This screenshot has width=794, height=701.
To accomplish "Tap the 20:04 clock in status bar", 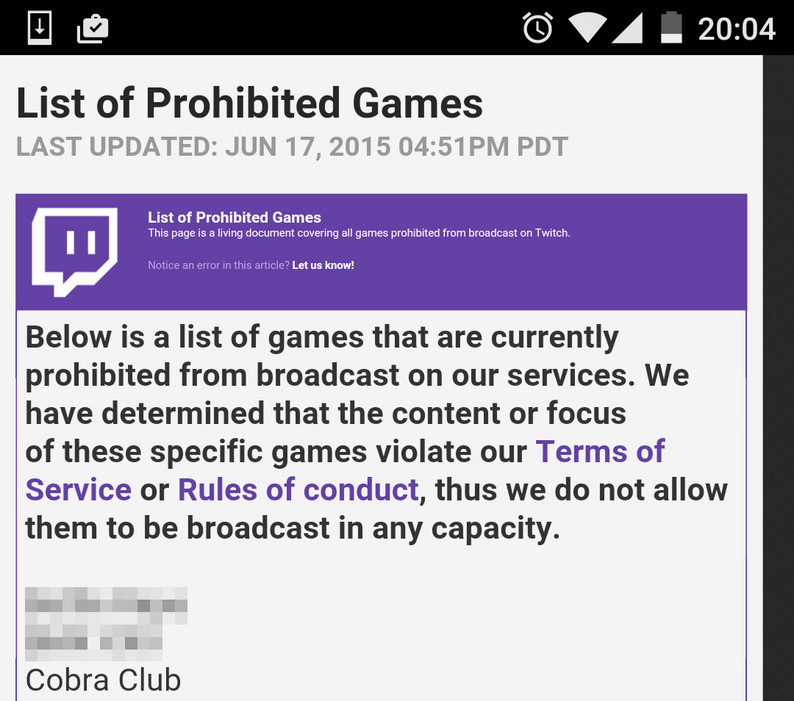I will (x=736, y=28).
